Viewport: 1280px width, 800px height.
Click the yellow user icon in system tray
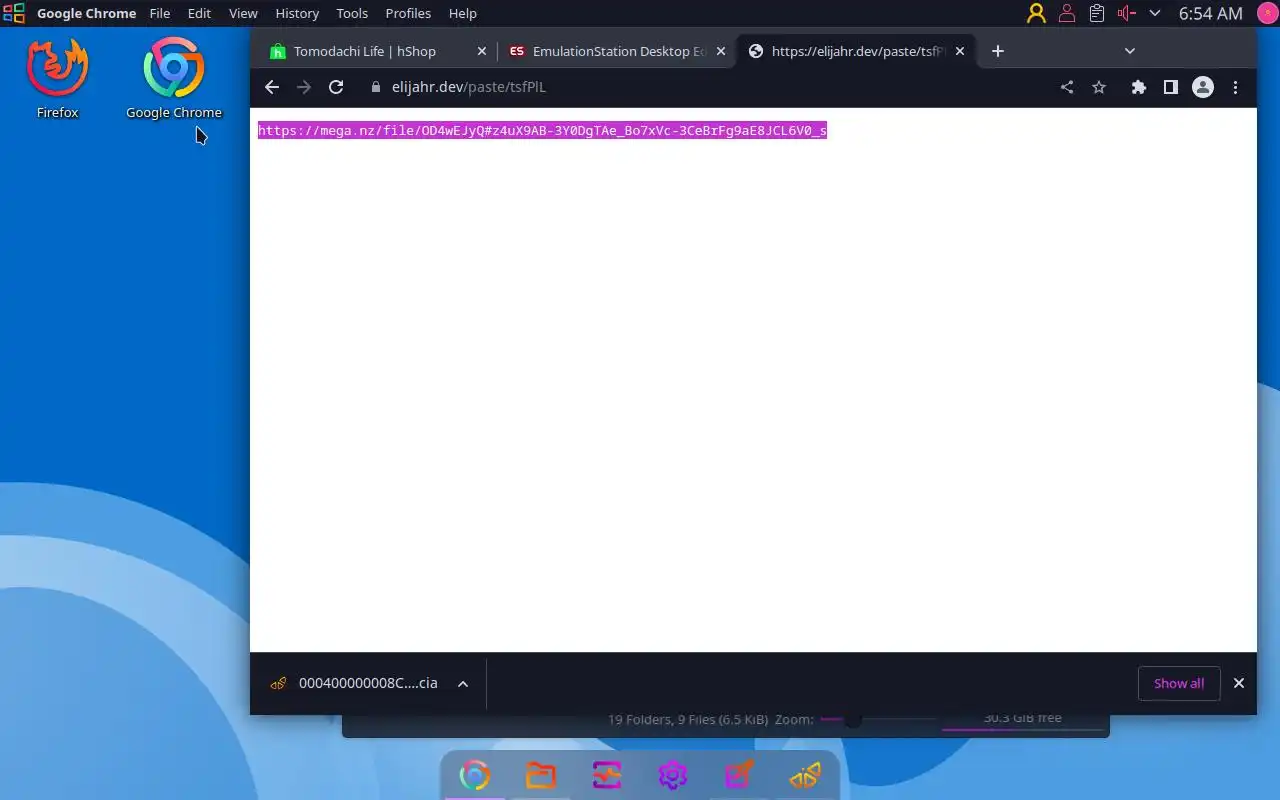1036,13
